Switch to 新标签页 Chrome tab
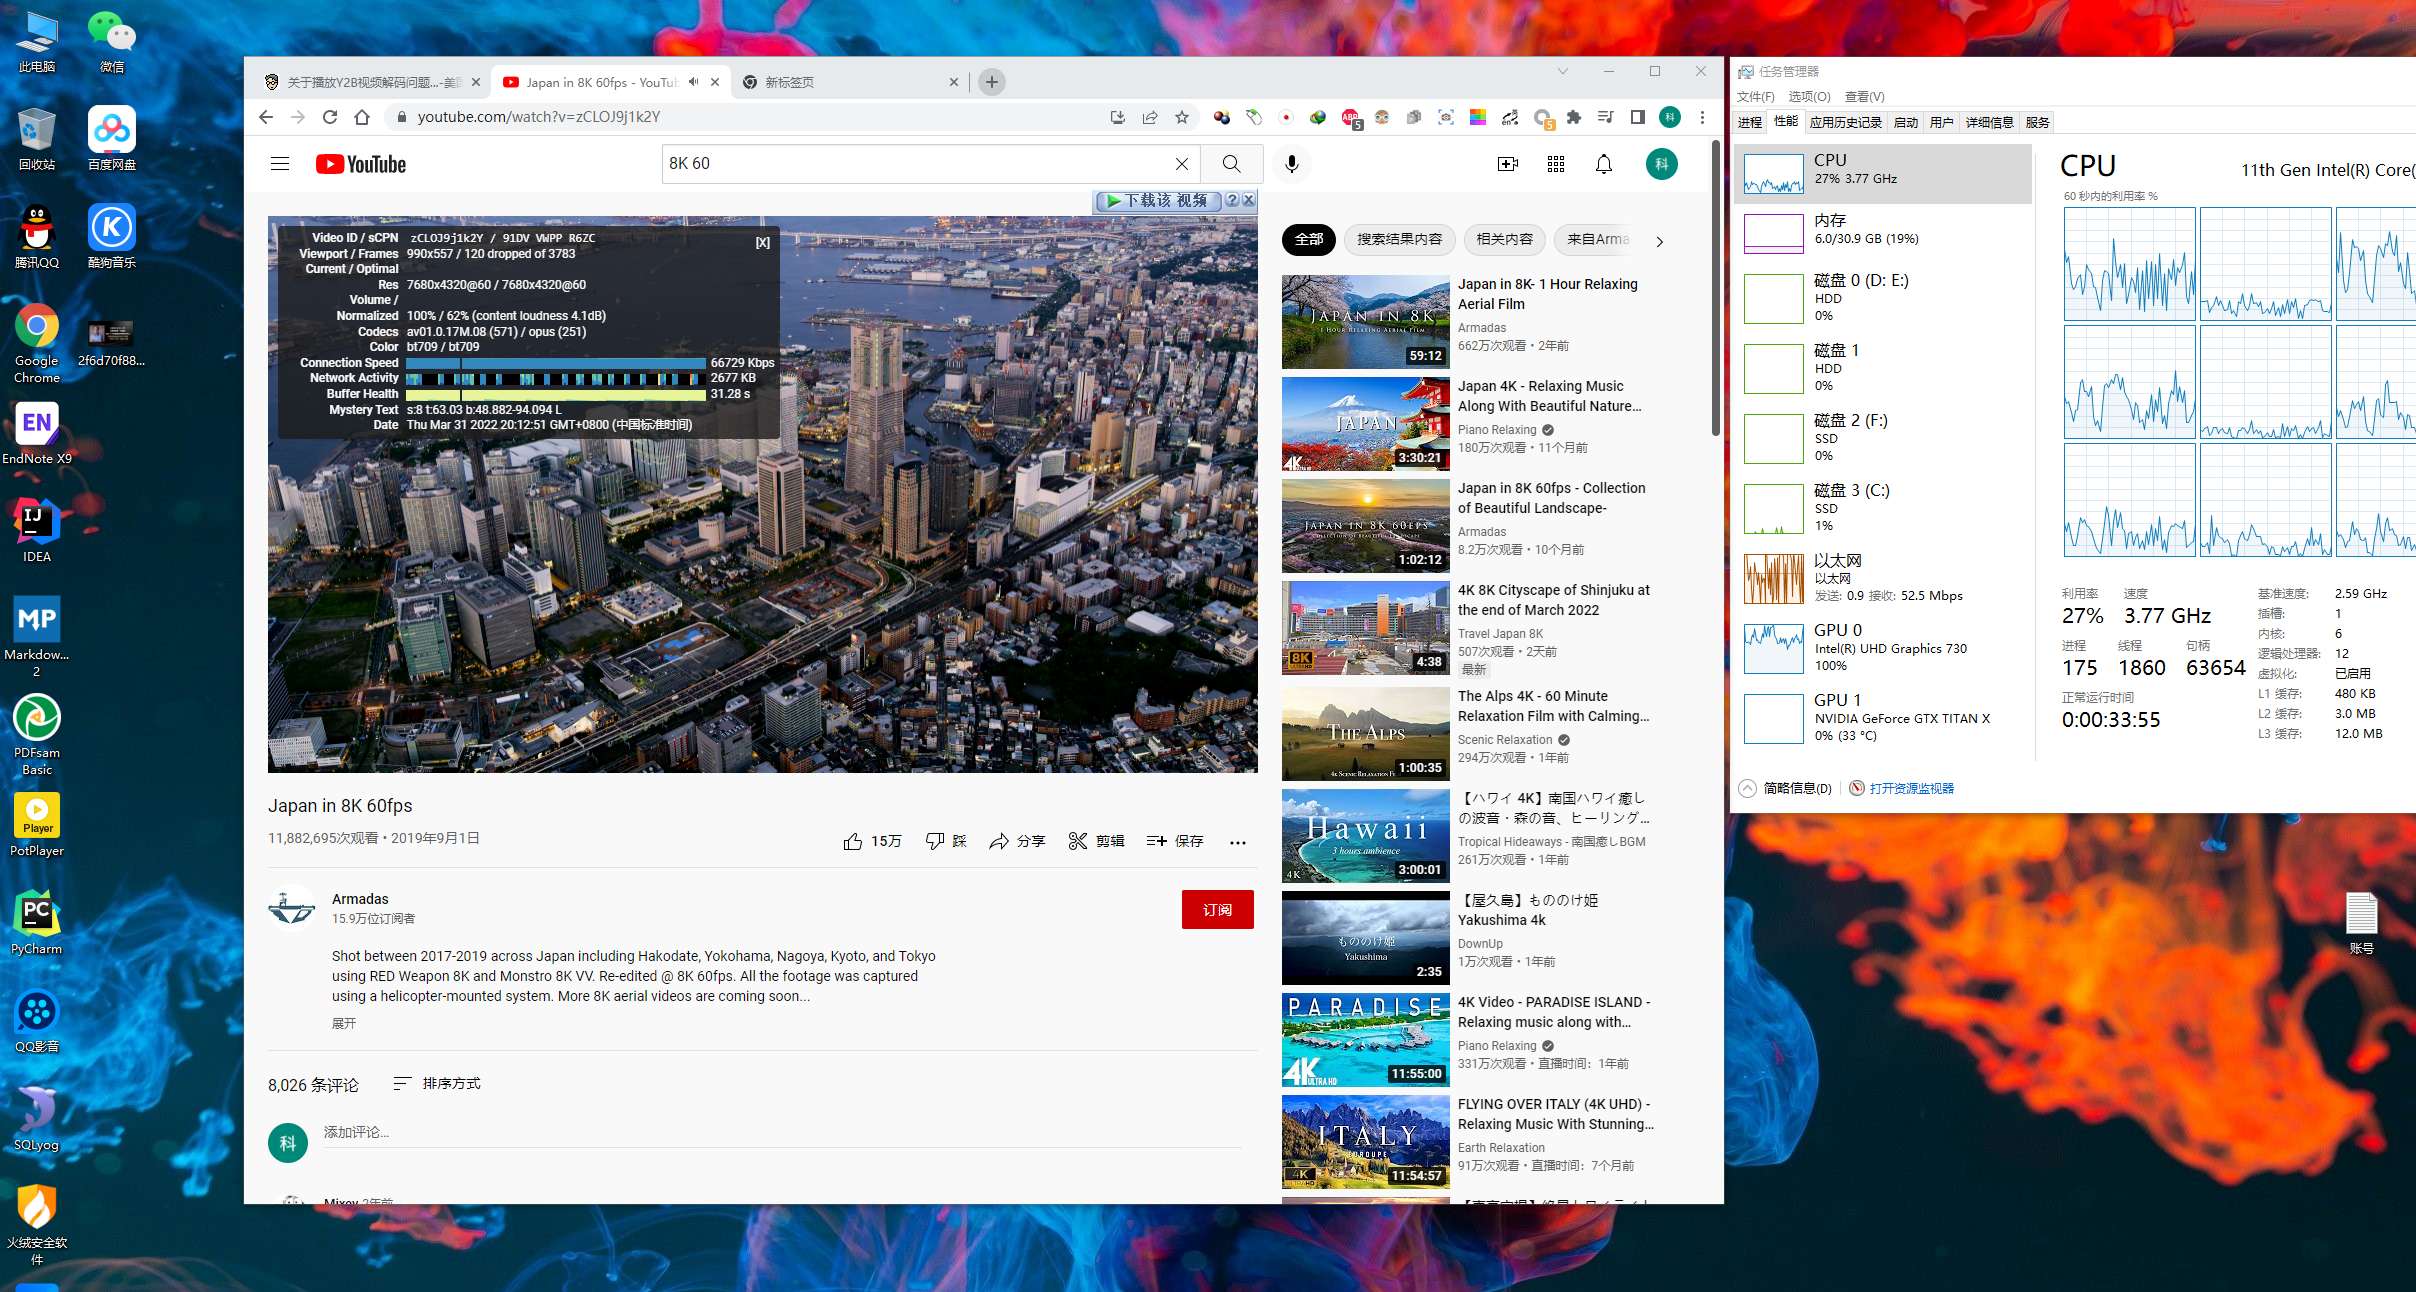 850,82
